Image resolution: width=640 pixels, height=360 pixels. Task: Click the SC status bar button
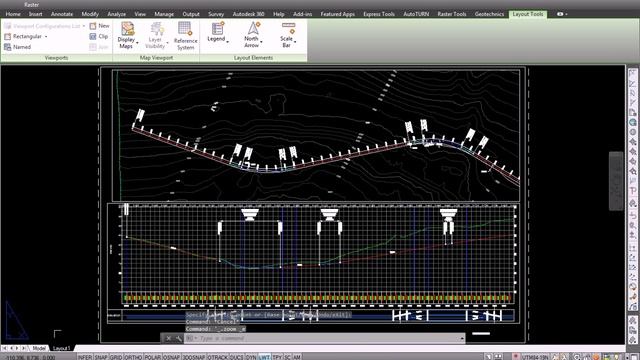pyautogui.click(x=287, y=357)
